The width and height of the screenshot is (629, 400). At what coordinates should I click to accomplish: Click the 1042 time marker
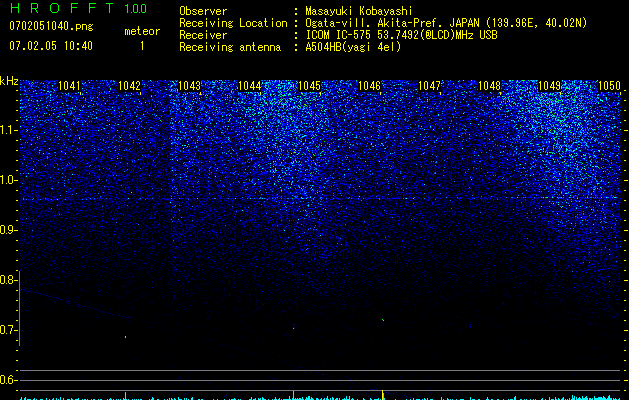pyautogui.click(x=130, y=86)
